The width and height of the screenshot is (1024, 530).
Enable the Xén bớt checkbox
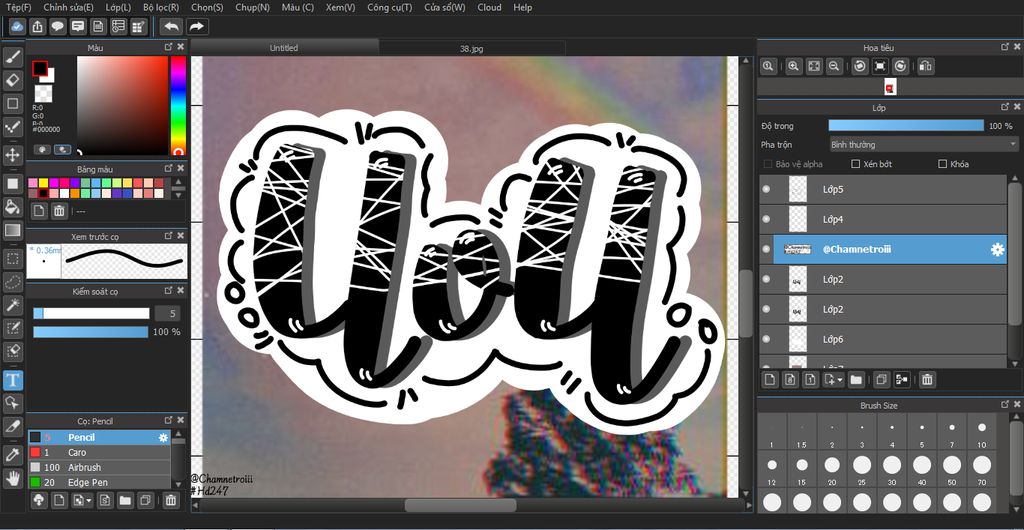pyautogui.click(x=856, y=164)
